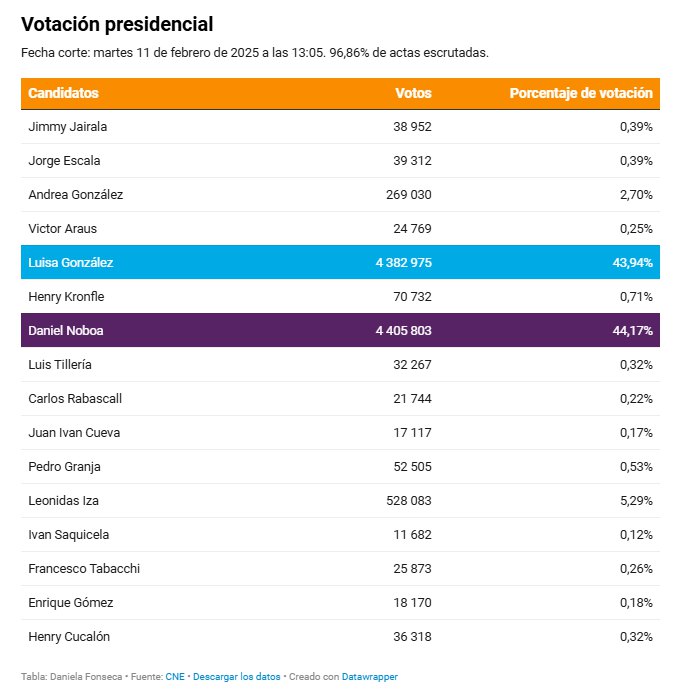Select the Candidatos column header
682x692 pixels.
[64, 93]
